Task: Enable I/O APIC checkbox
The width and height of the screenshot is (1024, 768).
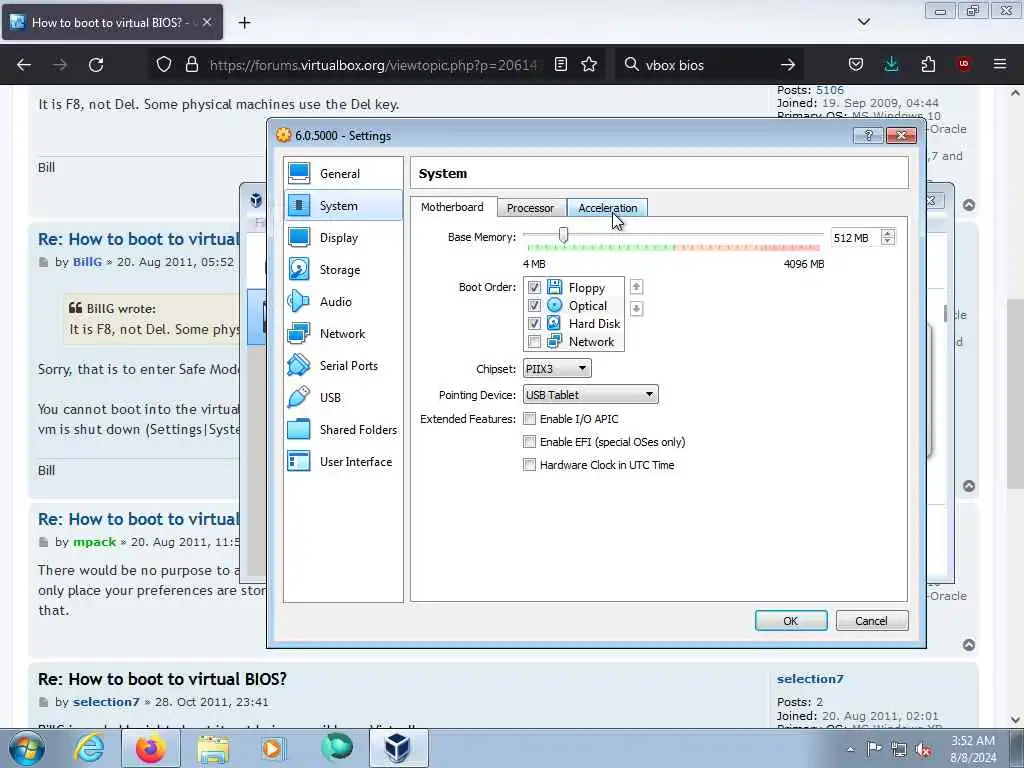Action: coord(530,419)
